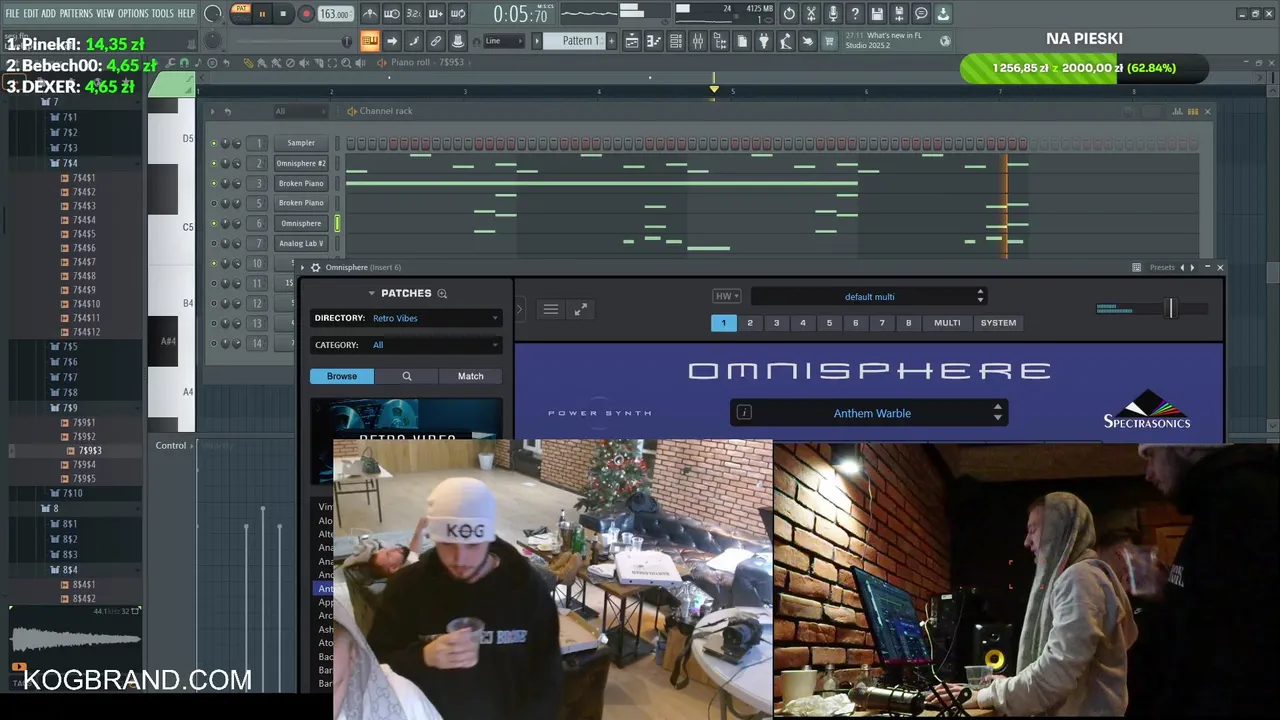Click the microphone audio recording icon
Screen dimensions: 1280x720
point(833,14)
